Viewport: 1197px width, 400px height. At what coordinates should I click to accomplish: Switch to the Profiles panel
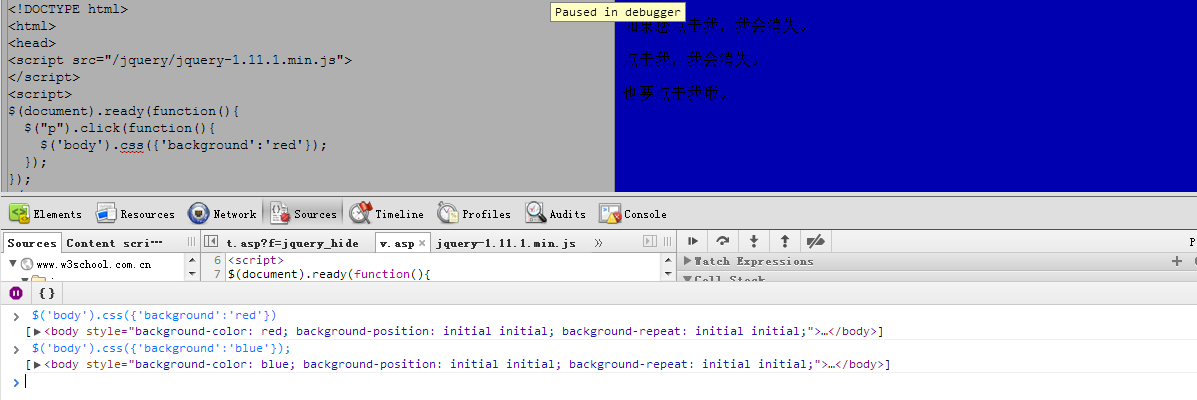point(474,214)
